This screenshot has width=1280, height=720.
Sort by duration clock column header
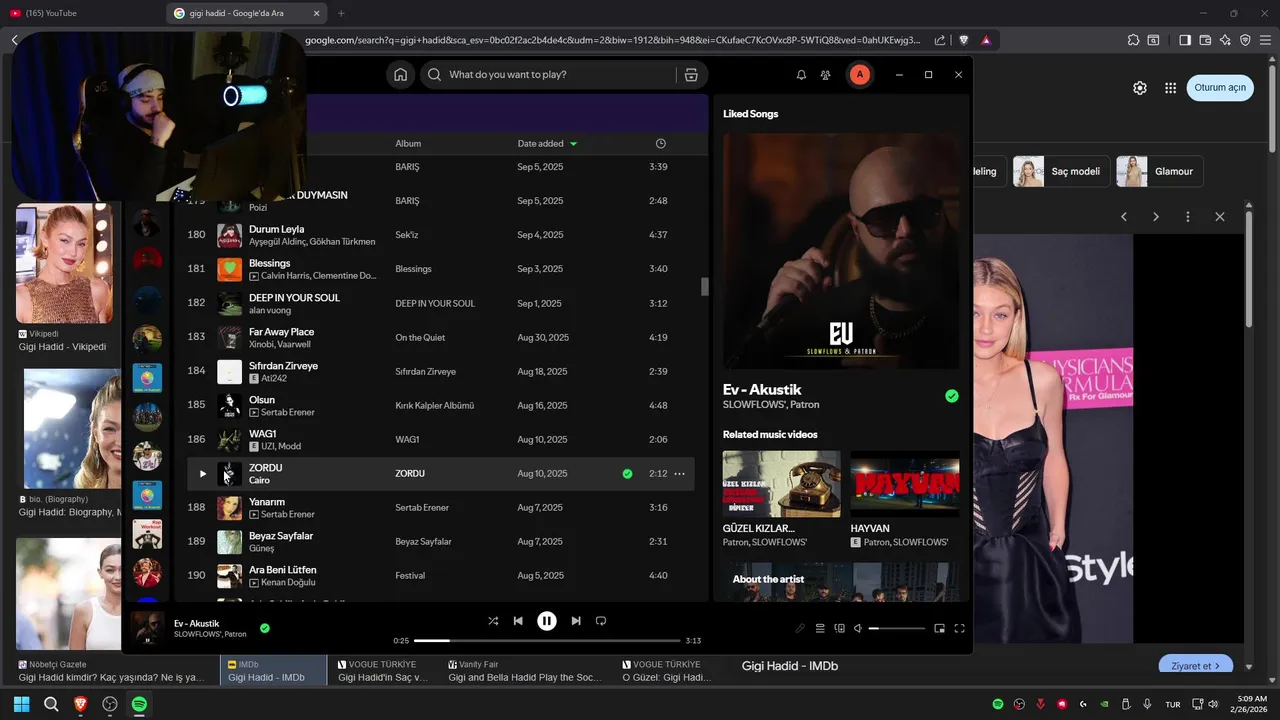point(660,144)
